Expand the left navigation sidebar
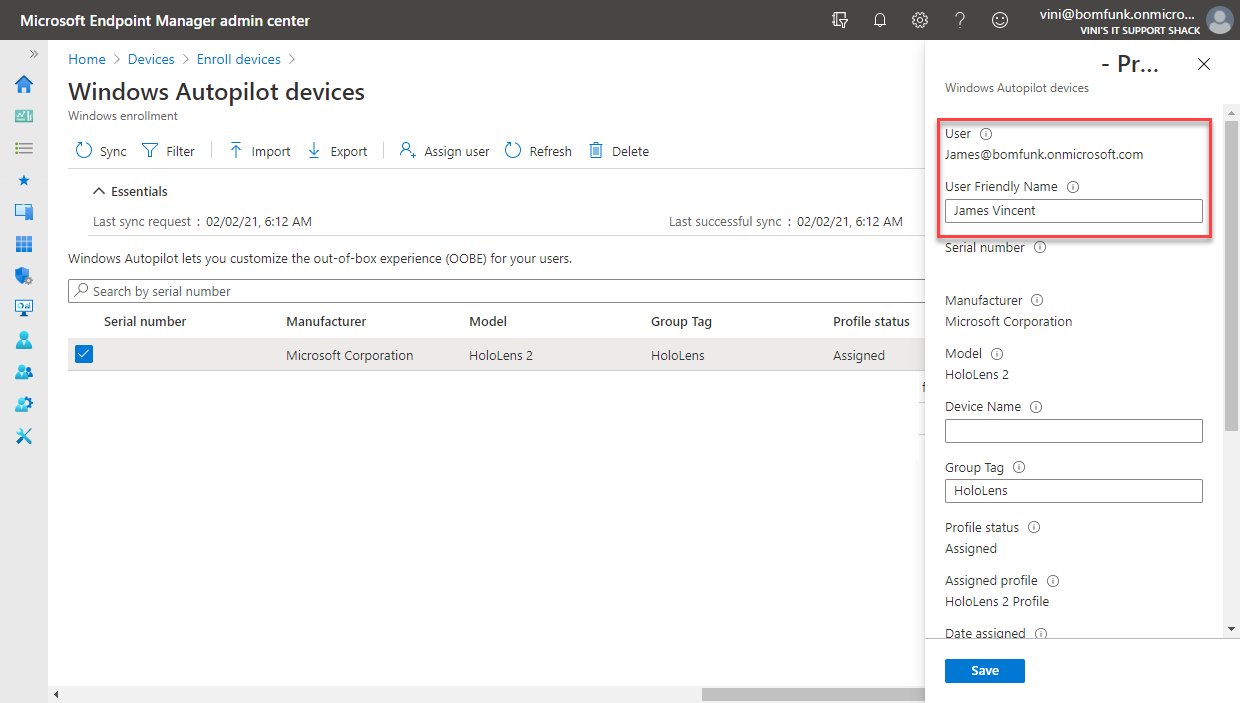This screenshot has height=703, width=1240. (x=34, y=54)
